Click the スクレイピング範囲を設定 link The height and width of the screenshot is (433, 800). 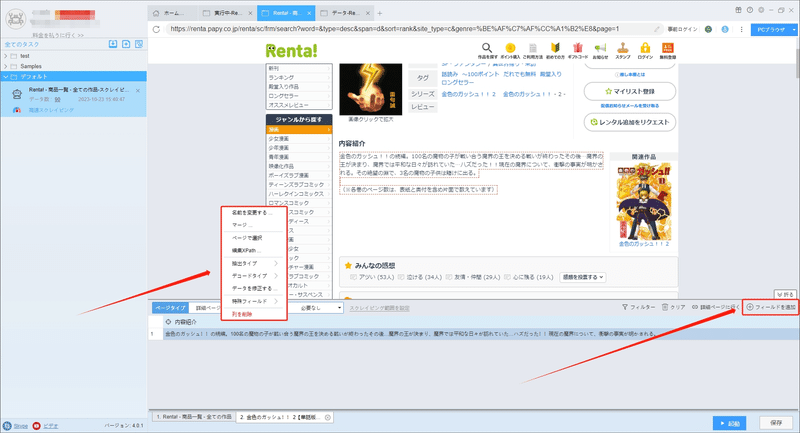pyautogui.click(x=379, y=308)
